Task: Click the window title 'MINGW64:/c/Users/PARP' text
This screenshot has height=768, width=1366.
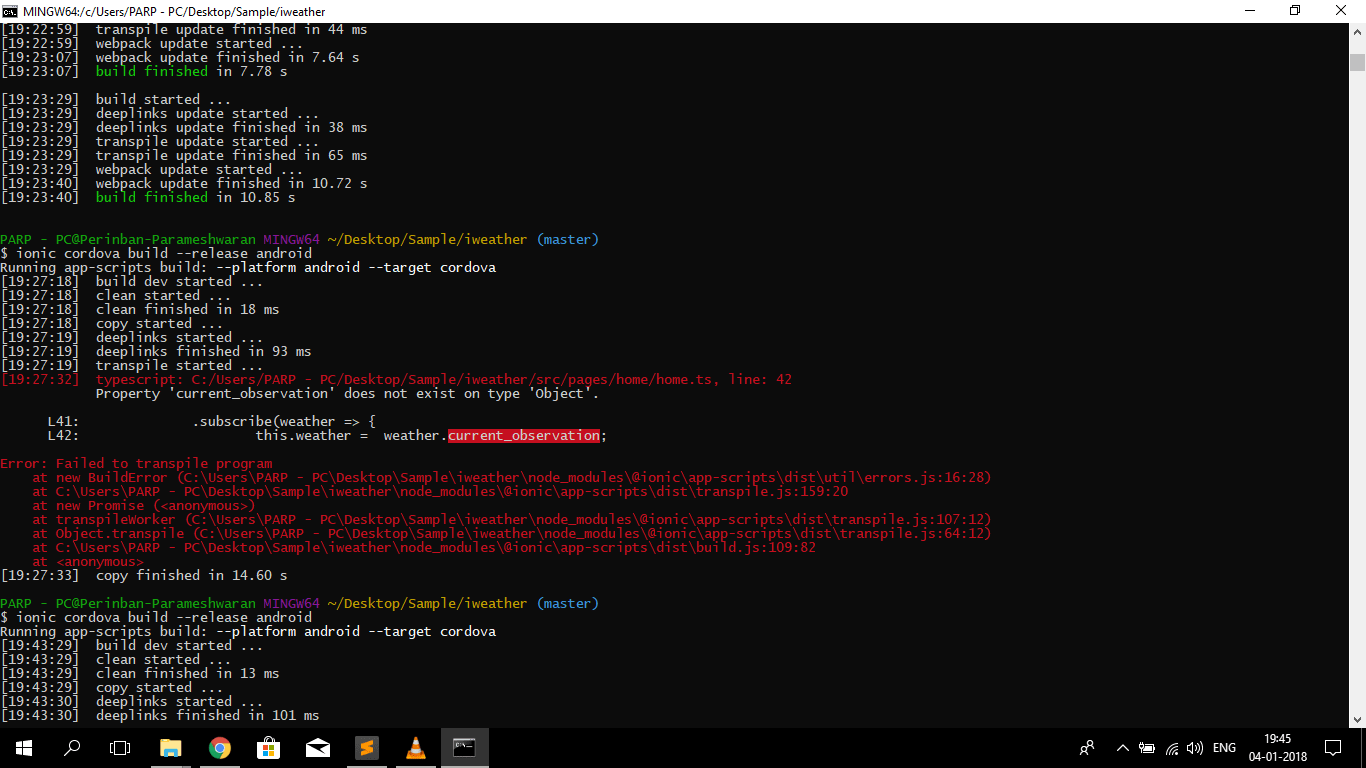Action: tap(174, 11)
